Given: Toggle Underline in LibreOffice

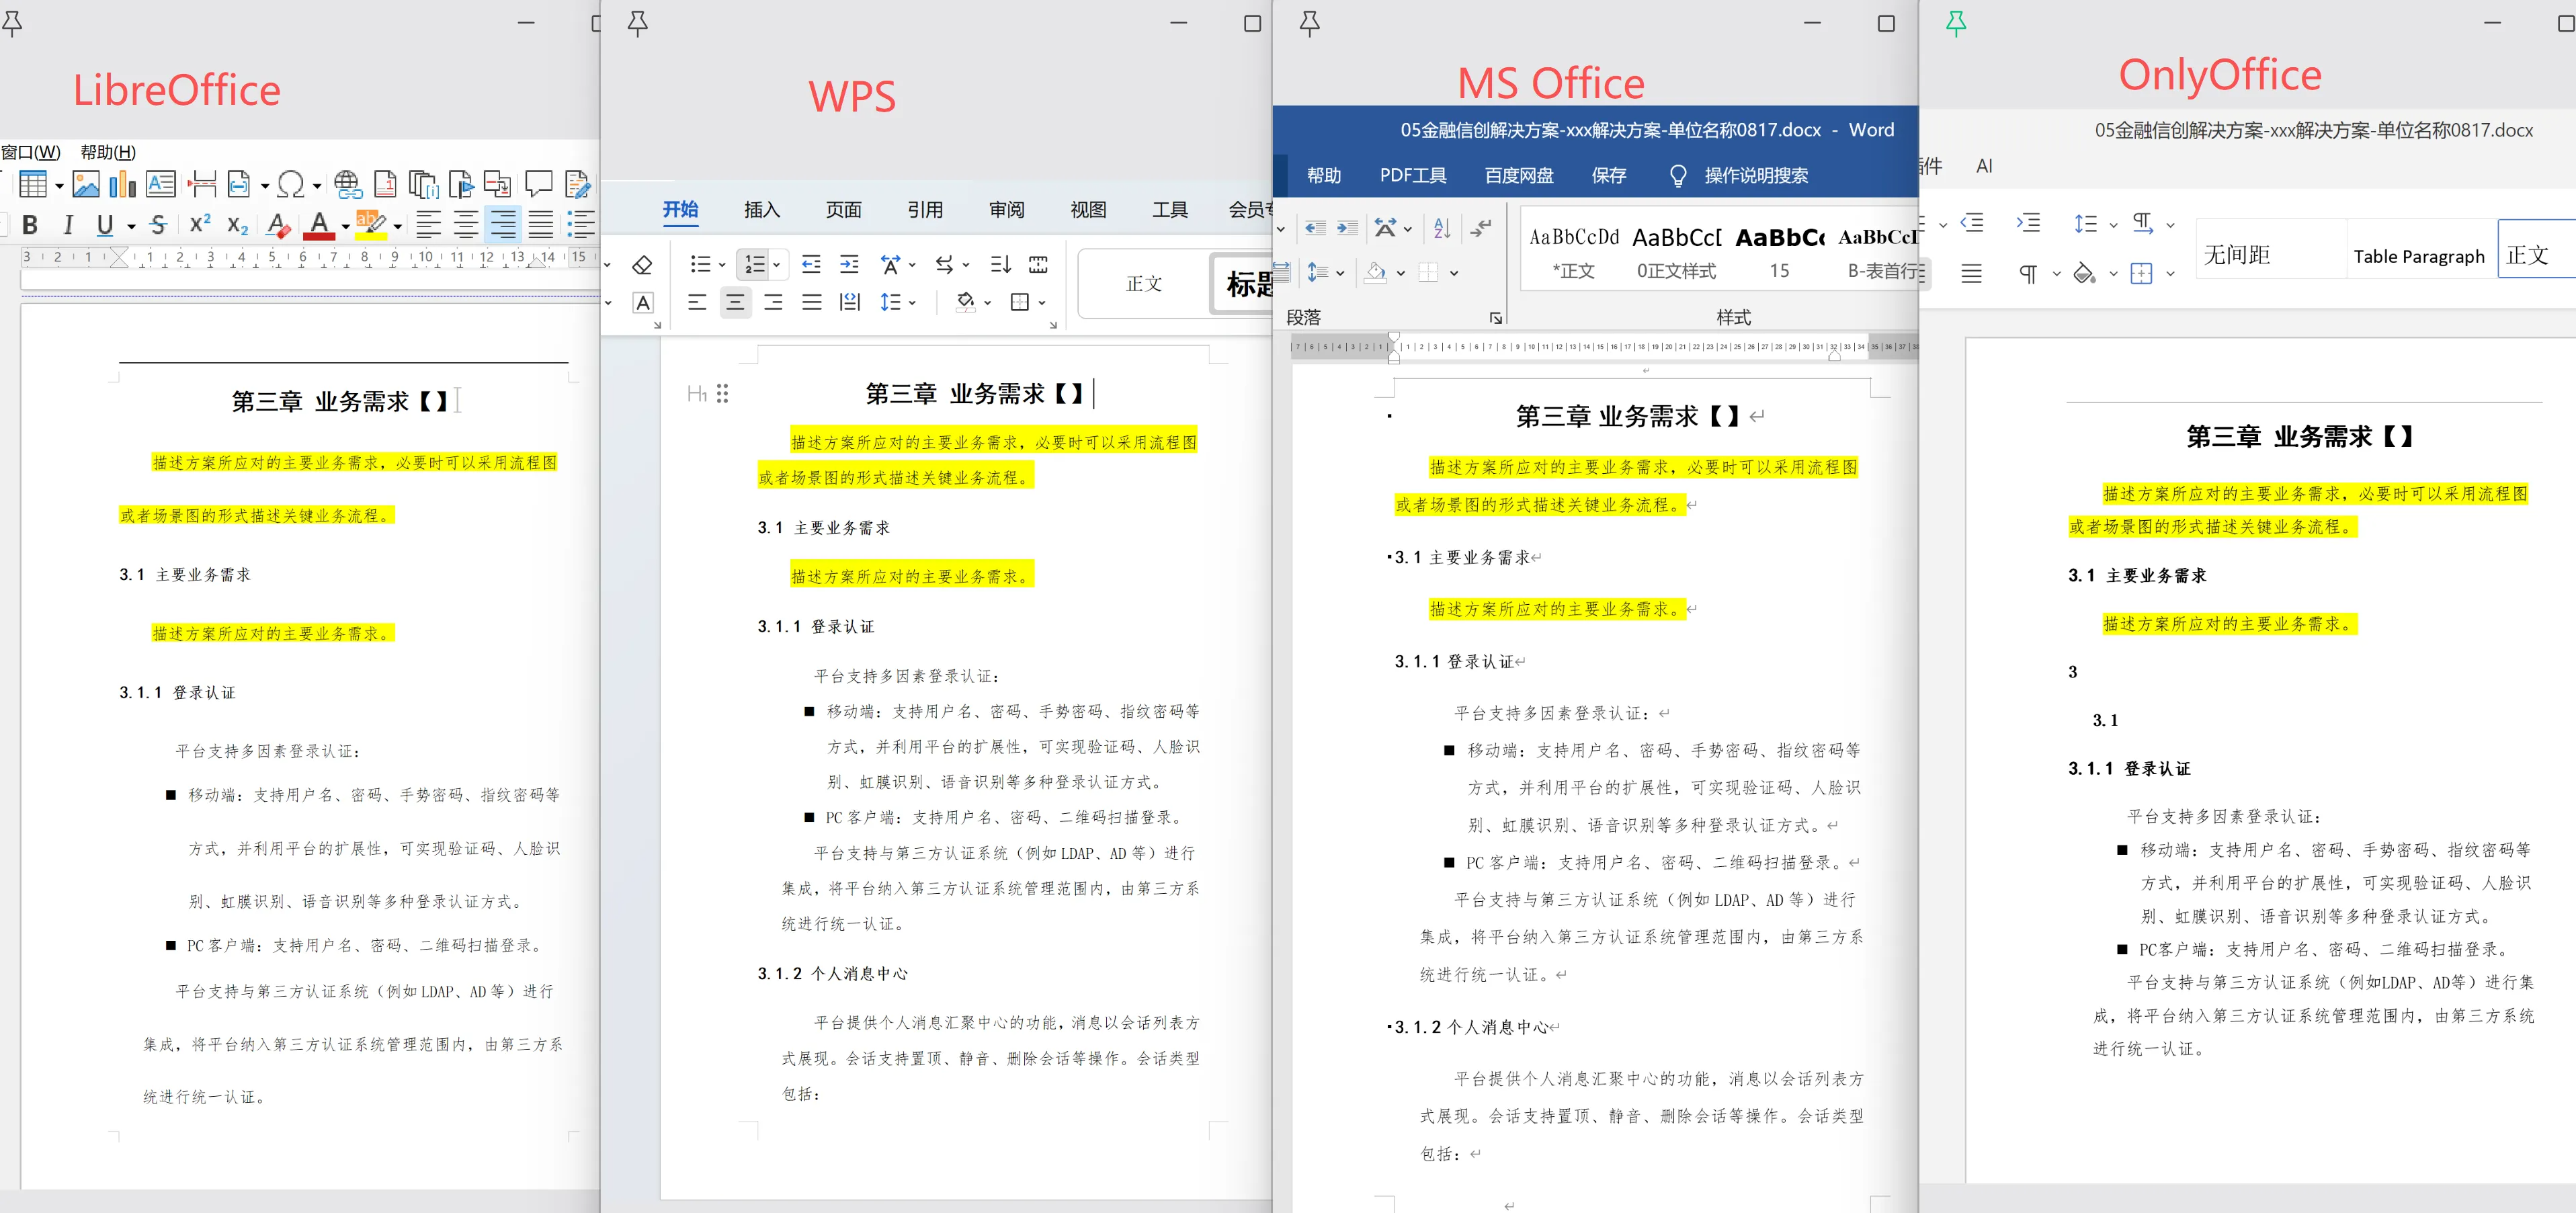Looking at the screenshot, I should tap(105, 226).
